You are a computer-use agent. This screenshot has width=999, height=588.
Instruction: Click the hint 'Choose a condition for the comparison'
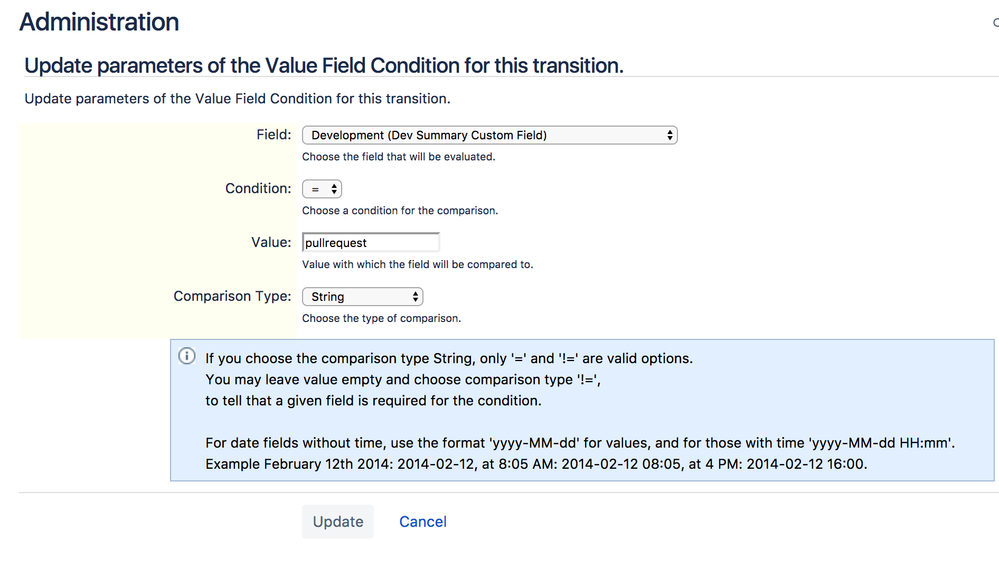[x=400, y=211]
